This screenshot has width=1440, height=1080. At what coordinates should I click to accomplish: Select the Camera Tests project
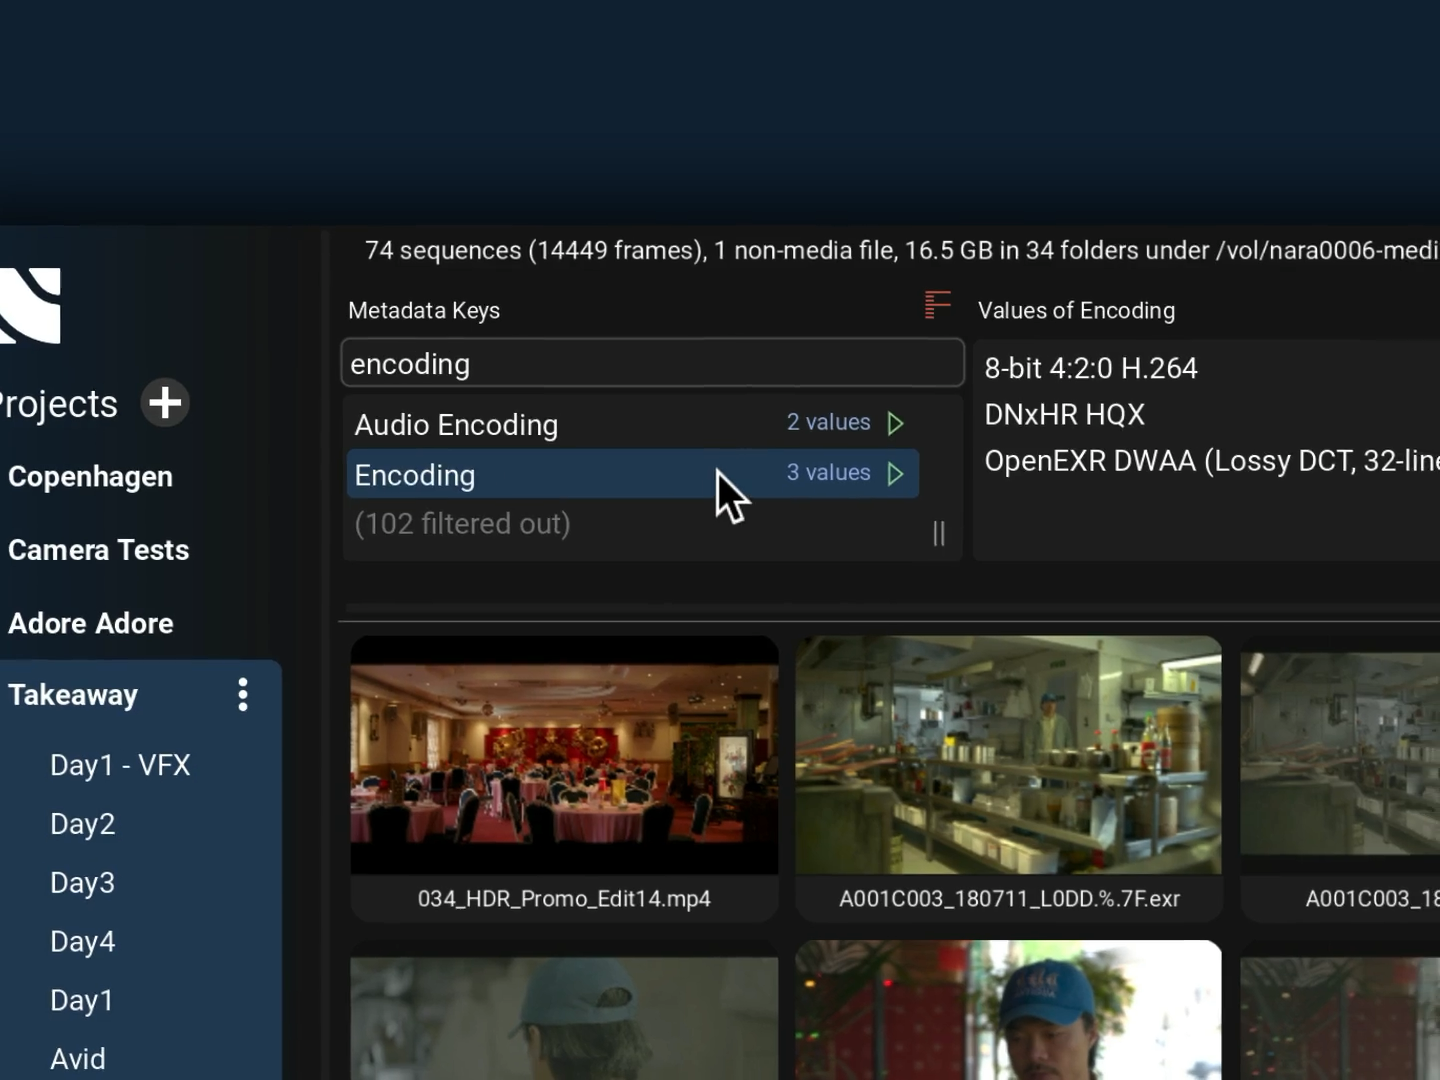pos(98,550)
